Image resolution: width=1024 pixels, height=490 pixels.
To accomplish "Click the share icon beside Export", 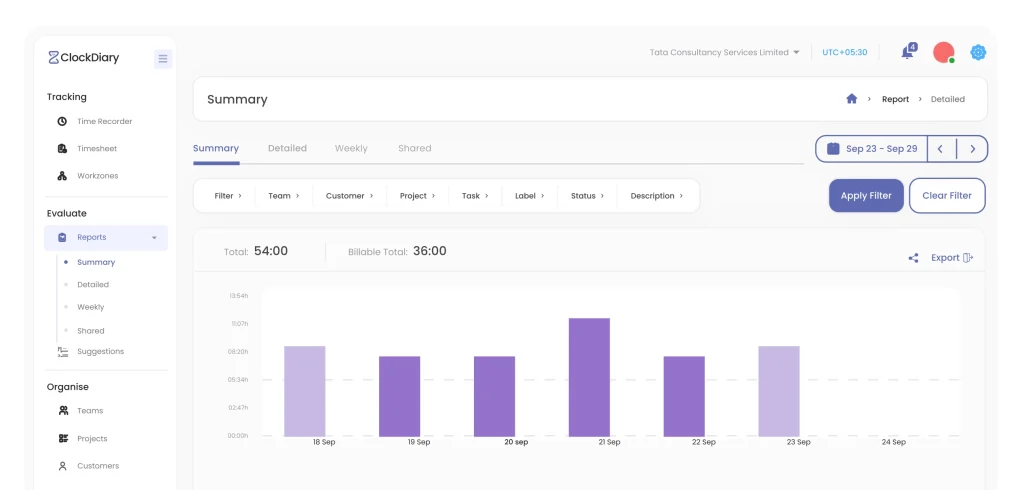I will [914, 258].
